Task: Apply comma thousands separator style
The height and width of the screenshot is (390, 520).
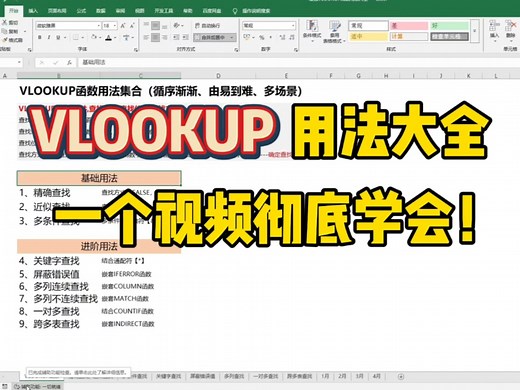Action: [x=271, y=37]
